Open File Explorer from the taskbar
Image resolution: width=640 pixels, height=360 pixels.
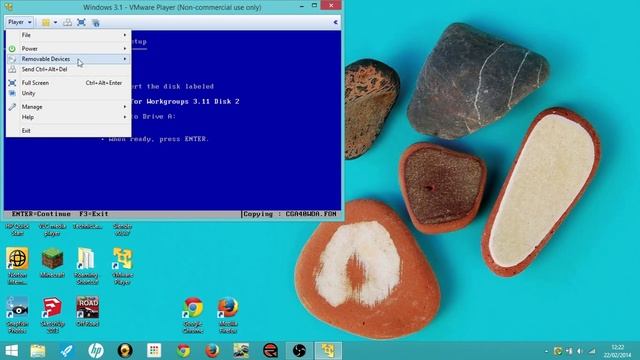(38, 351)
